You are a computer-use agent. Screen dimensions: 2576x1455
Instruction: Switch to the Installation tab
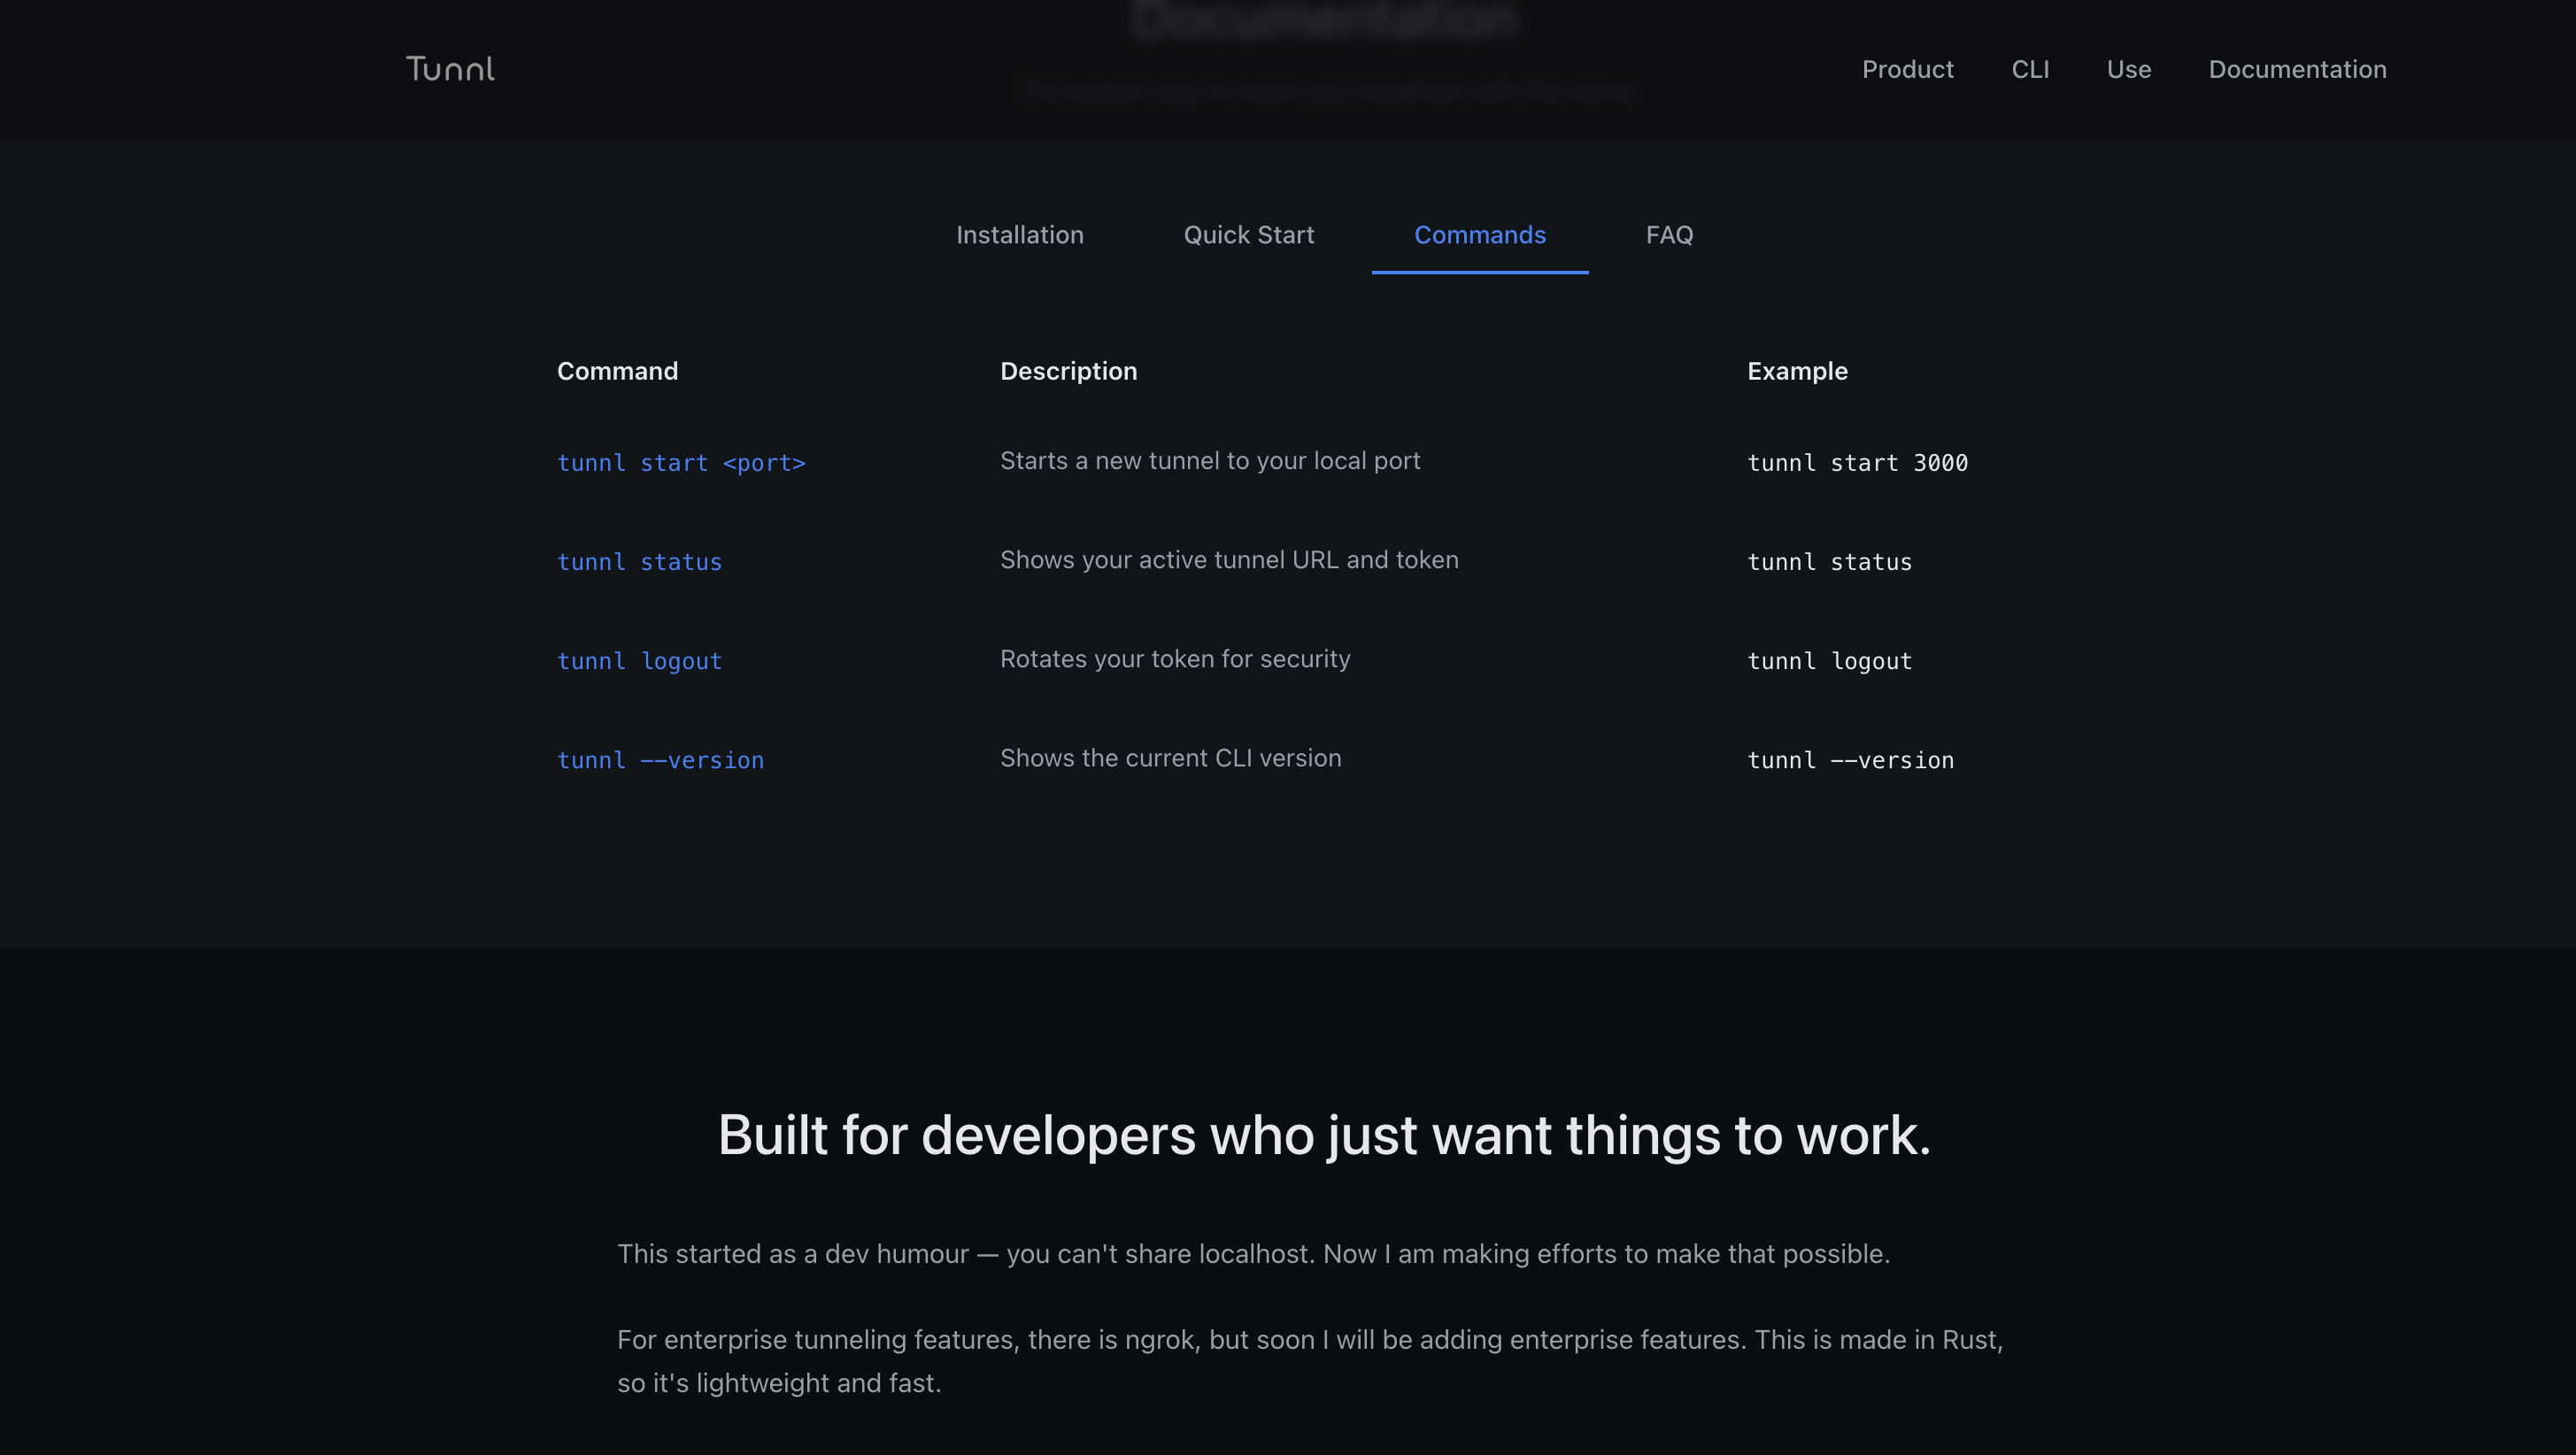(x=1020, y=235)
